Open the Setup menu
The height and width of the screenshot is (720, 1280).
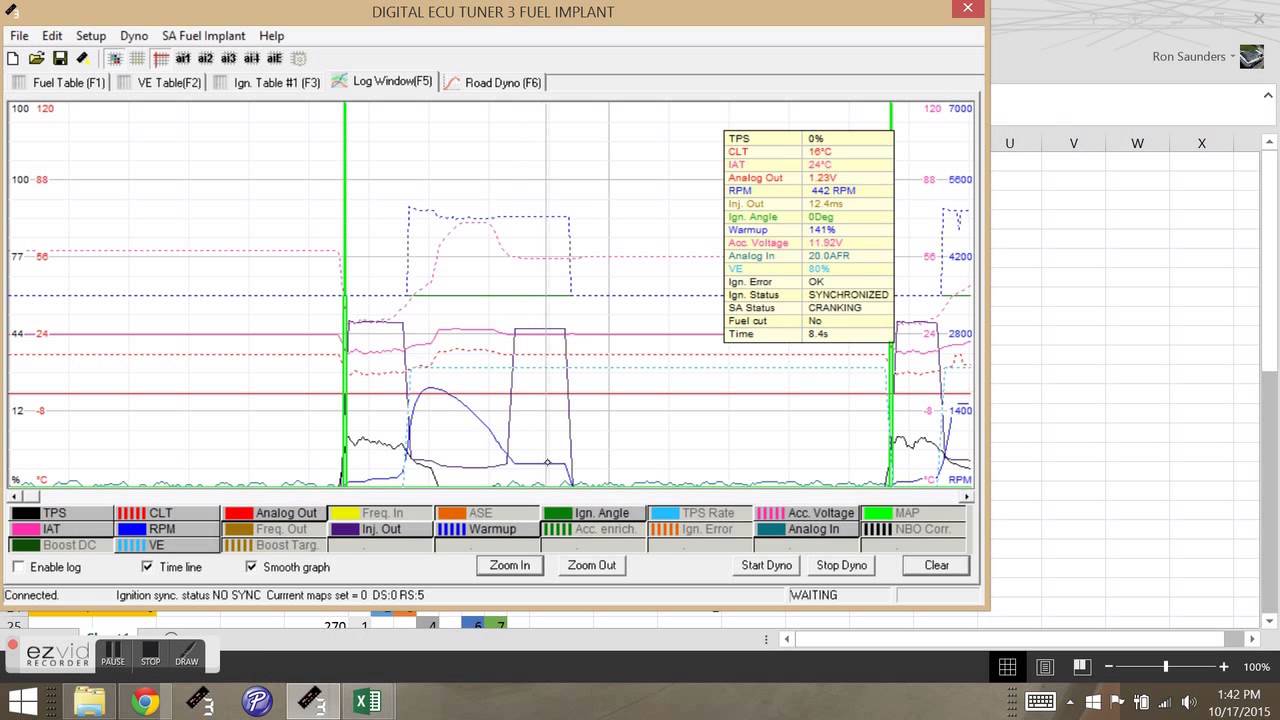tap(91, 35)
